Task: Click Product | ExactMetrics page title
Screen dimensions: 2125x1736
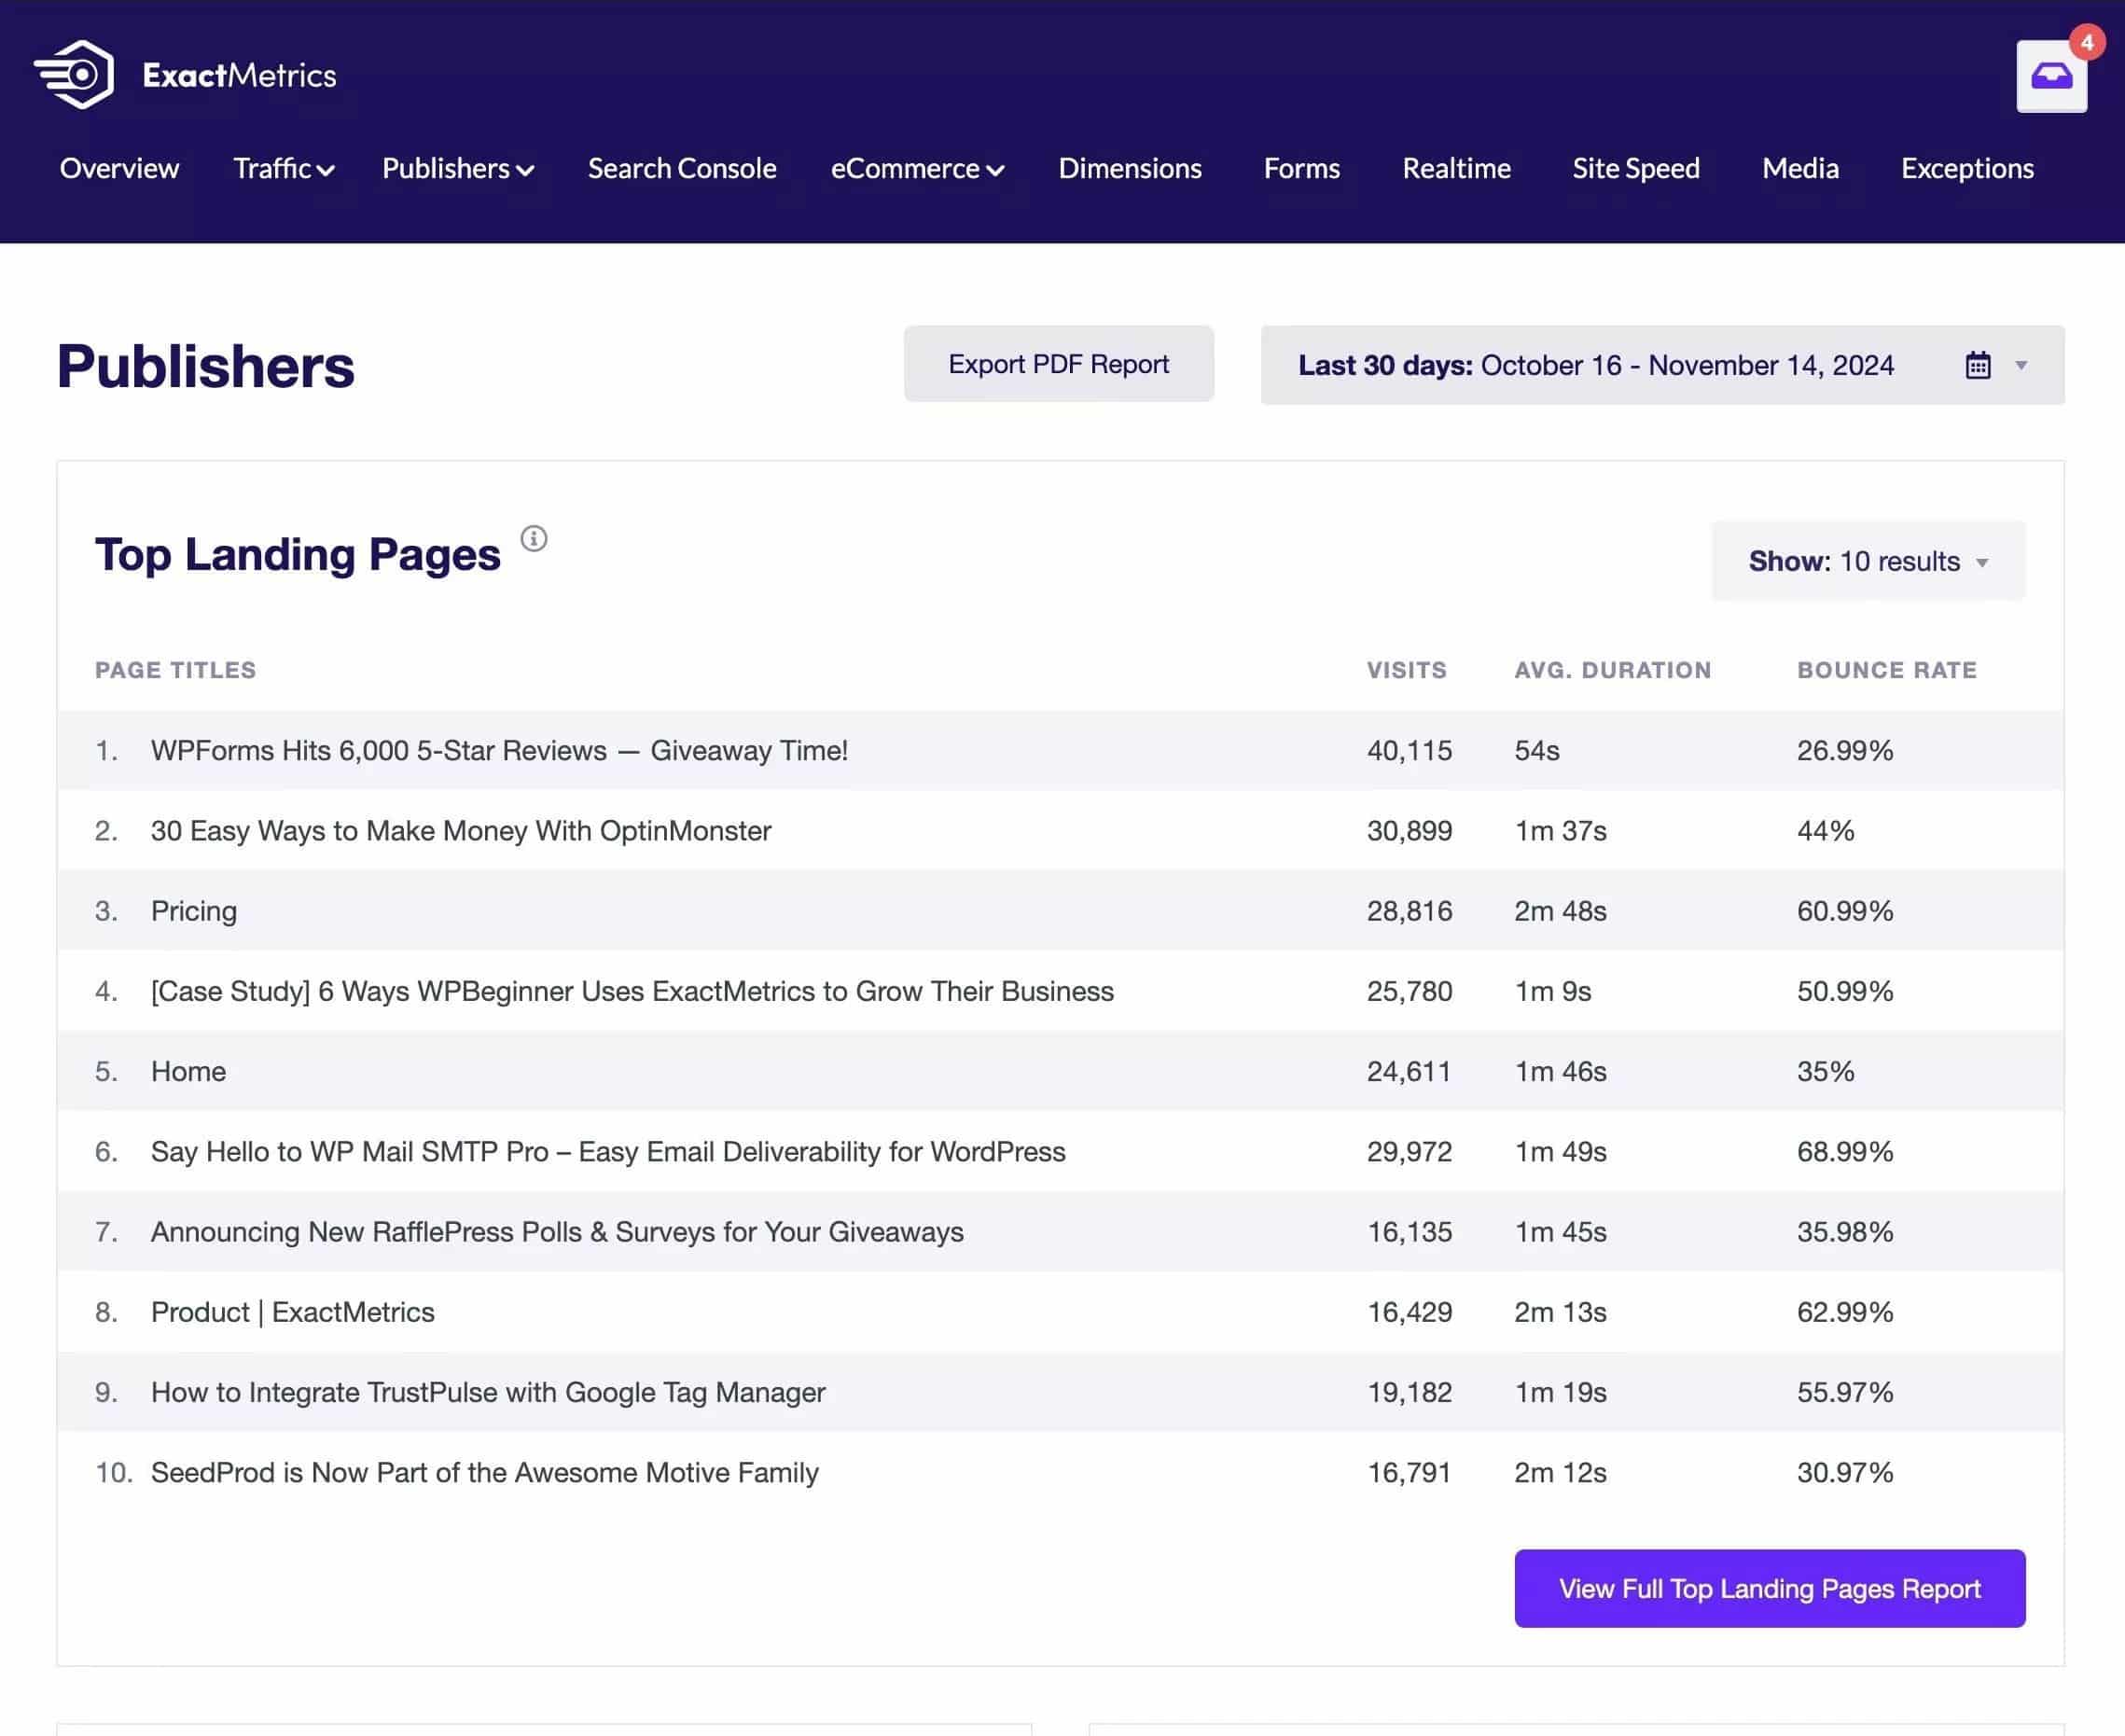Action: click(293, 1312)
